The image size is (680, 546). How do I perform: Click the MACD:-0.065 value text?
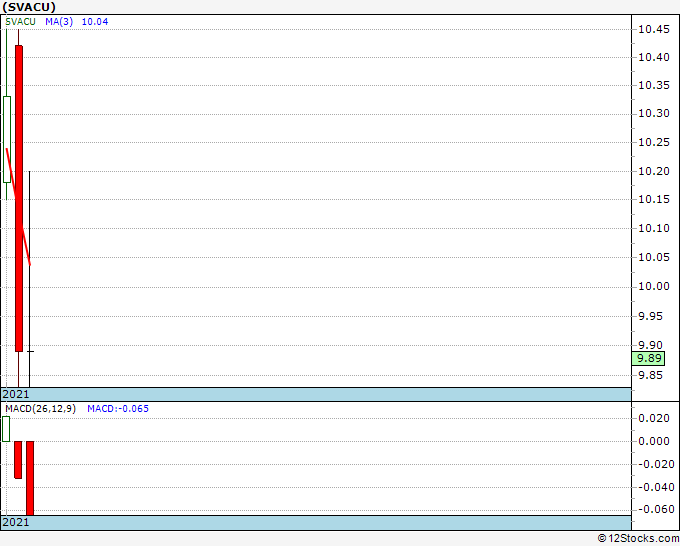click(118, 409)
